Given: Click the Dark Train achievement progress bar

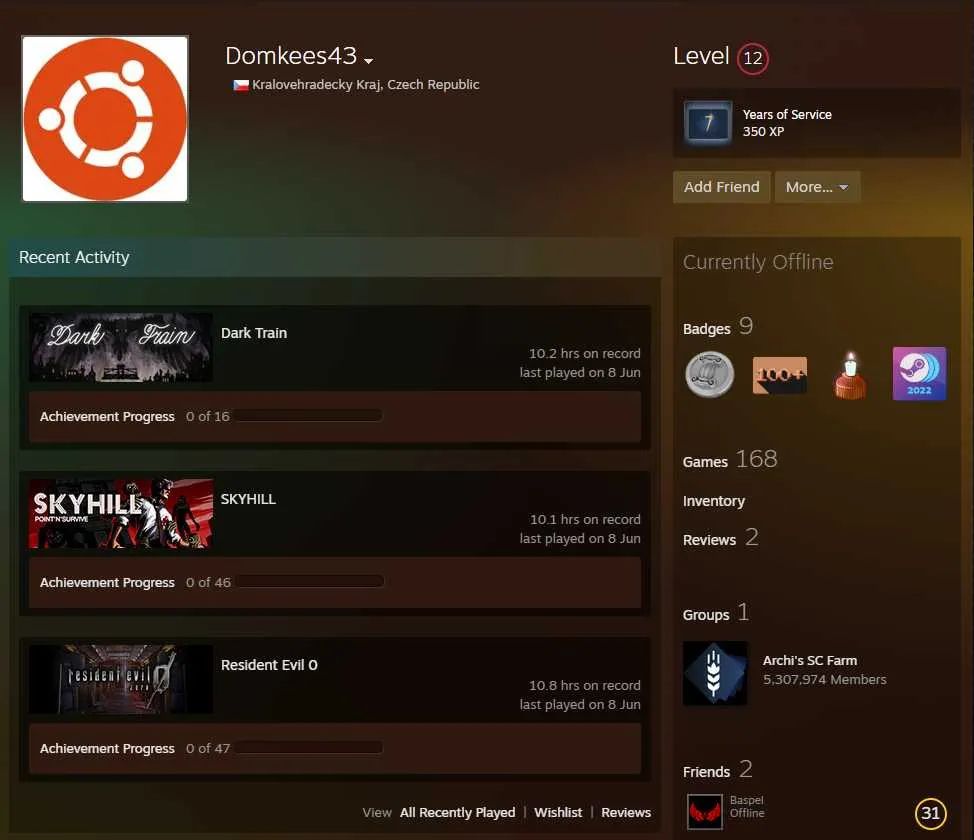Looking at the screenshot, I should click(308, 416).
